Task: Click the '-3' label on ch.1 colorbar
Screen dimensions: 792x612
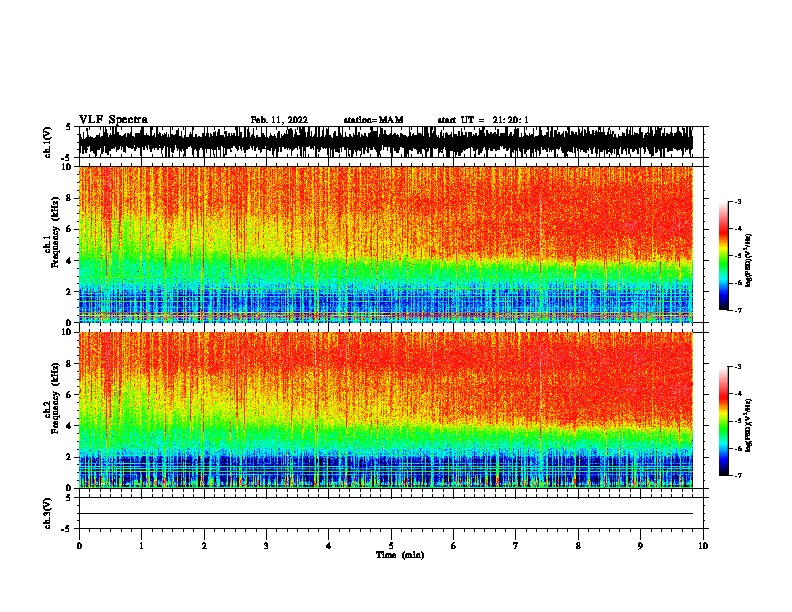Action: [x=737, y=201]
